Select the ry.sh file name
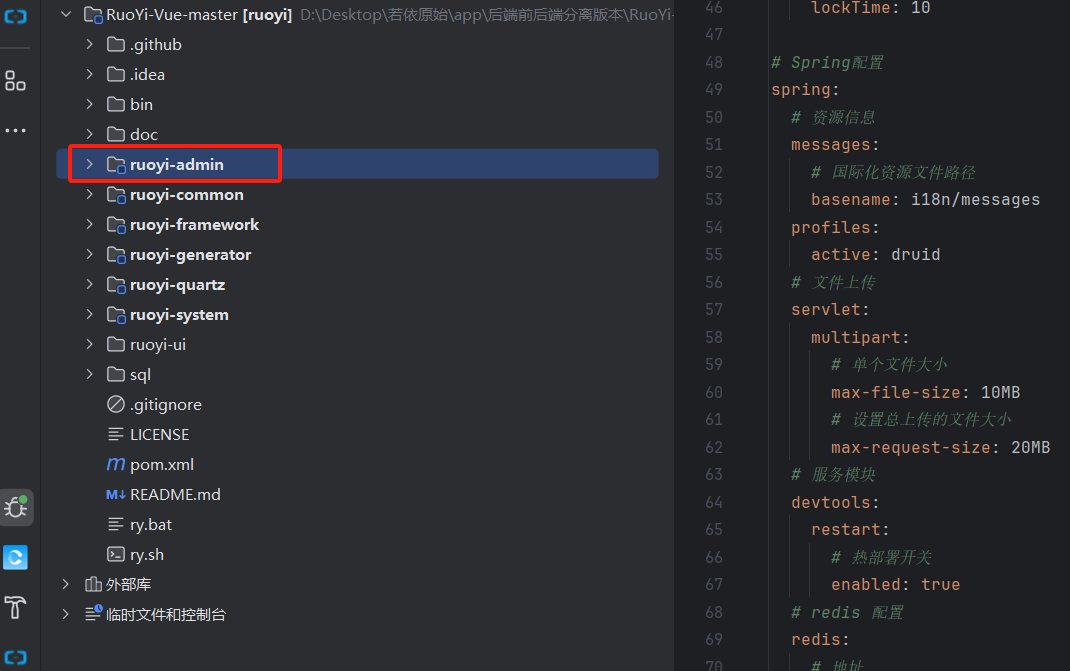1070x671 pixels. 147,554
